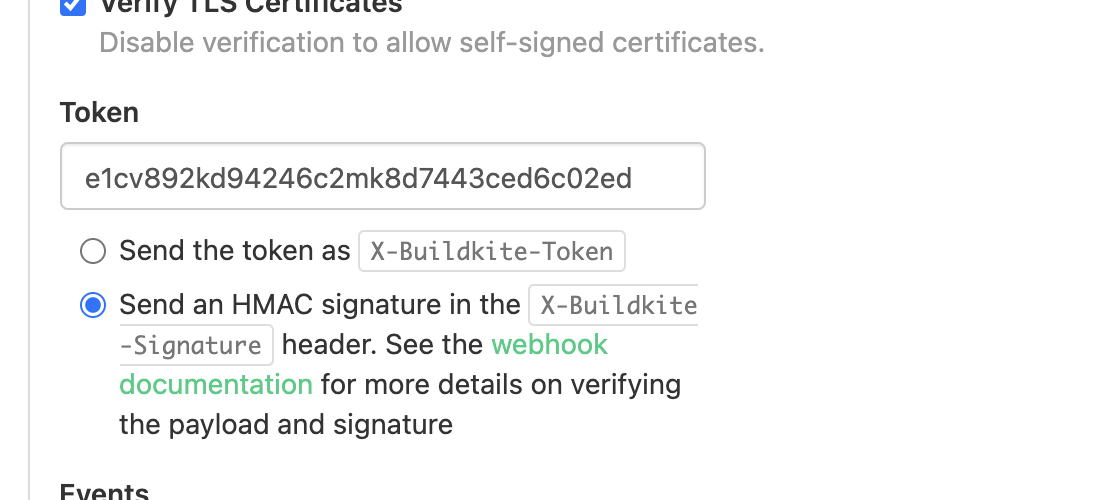This screenshot has height=500, width=1120.
Task: Click the "header. See the" text
Action: tap(382, 345)
